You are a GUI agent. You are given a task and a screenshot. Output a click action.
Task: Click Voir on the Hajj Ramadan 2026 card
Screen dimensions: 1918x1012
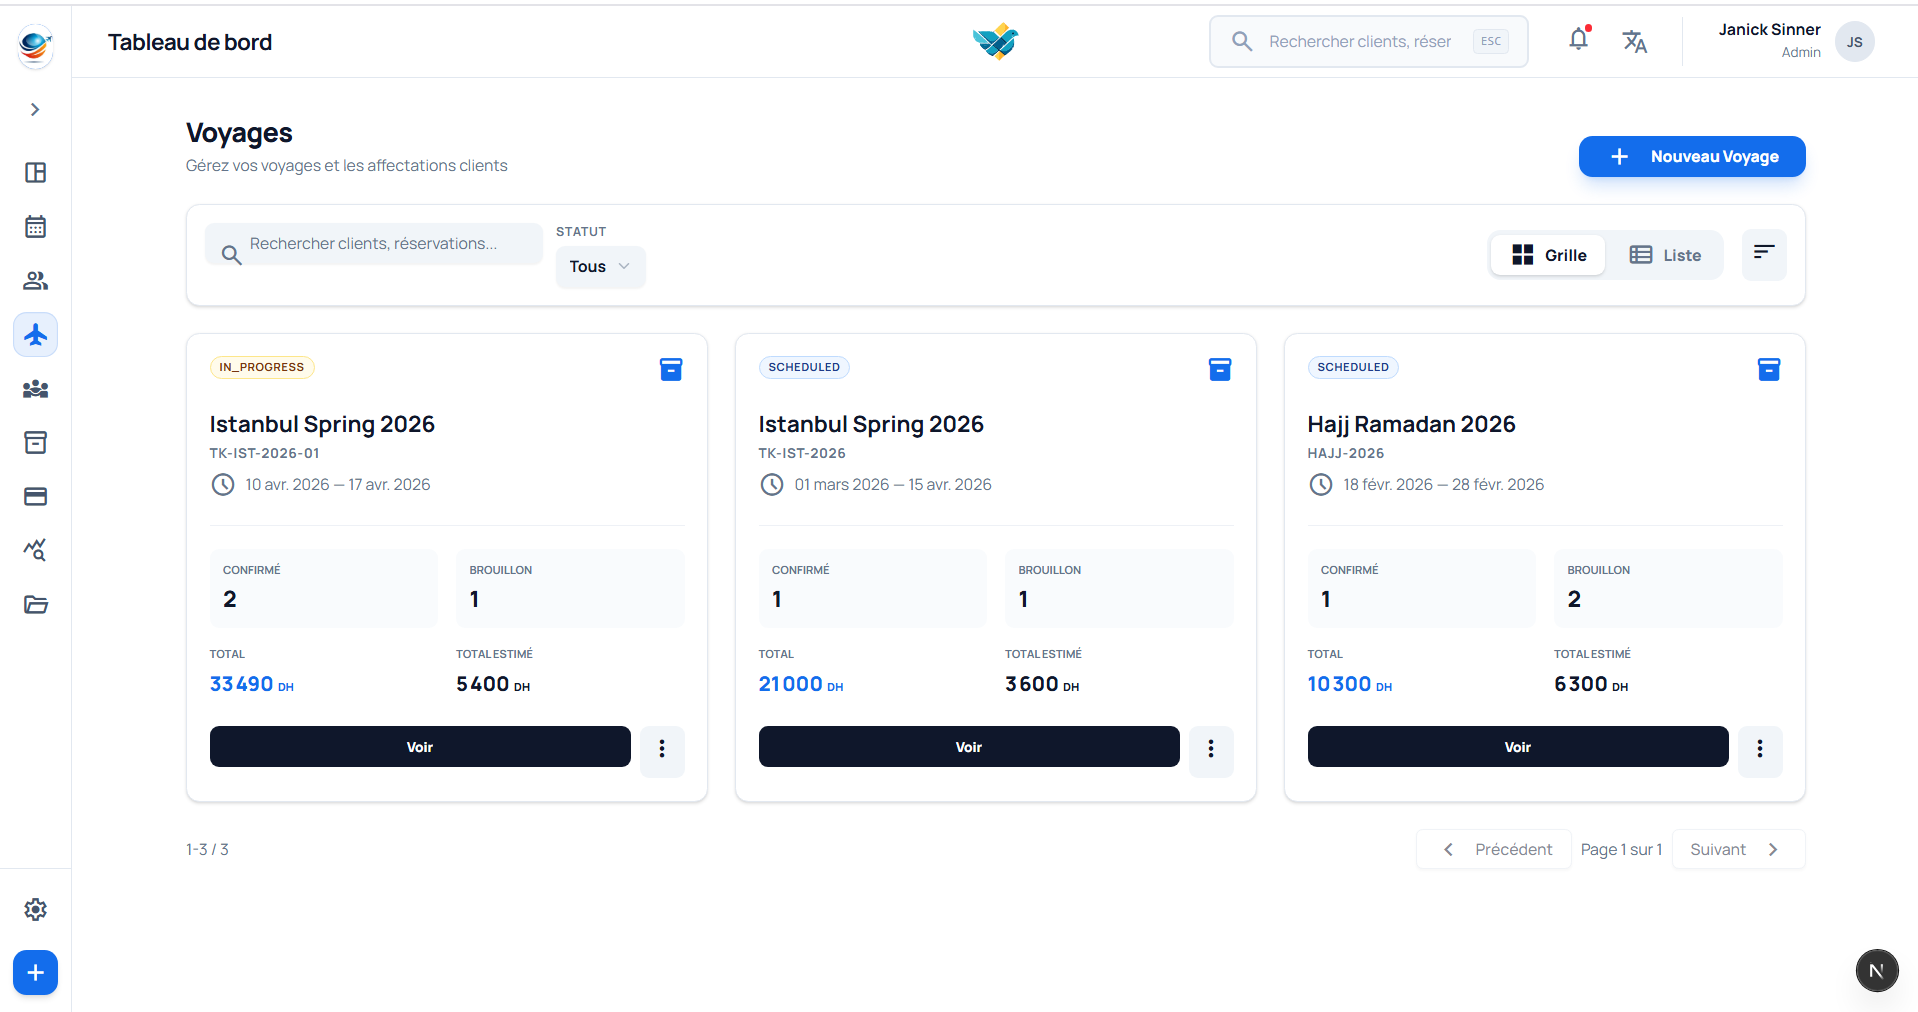coord(1517,747)
